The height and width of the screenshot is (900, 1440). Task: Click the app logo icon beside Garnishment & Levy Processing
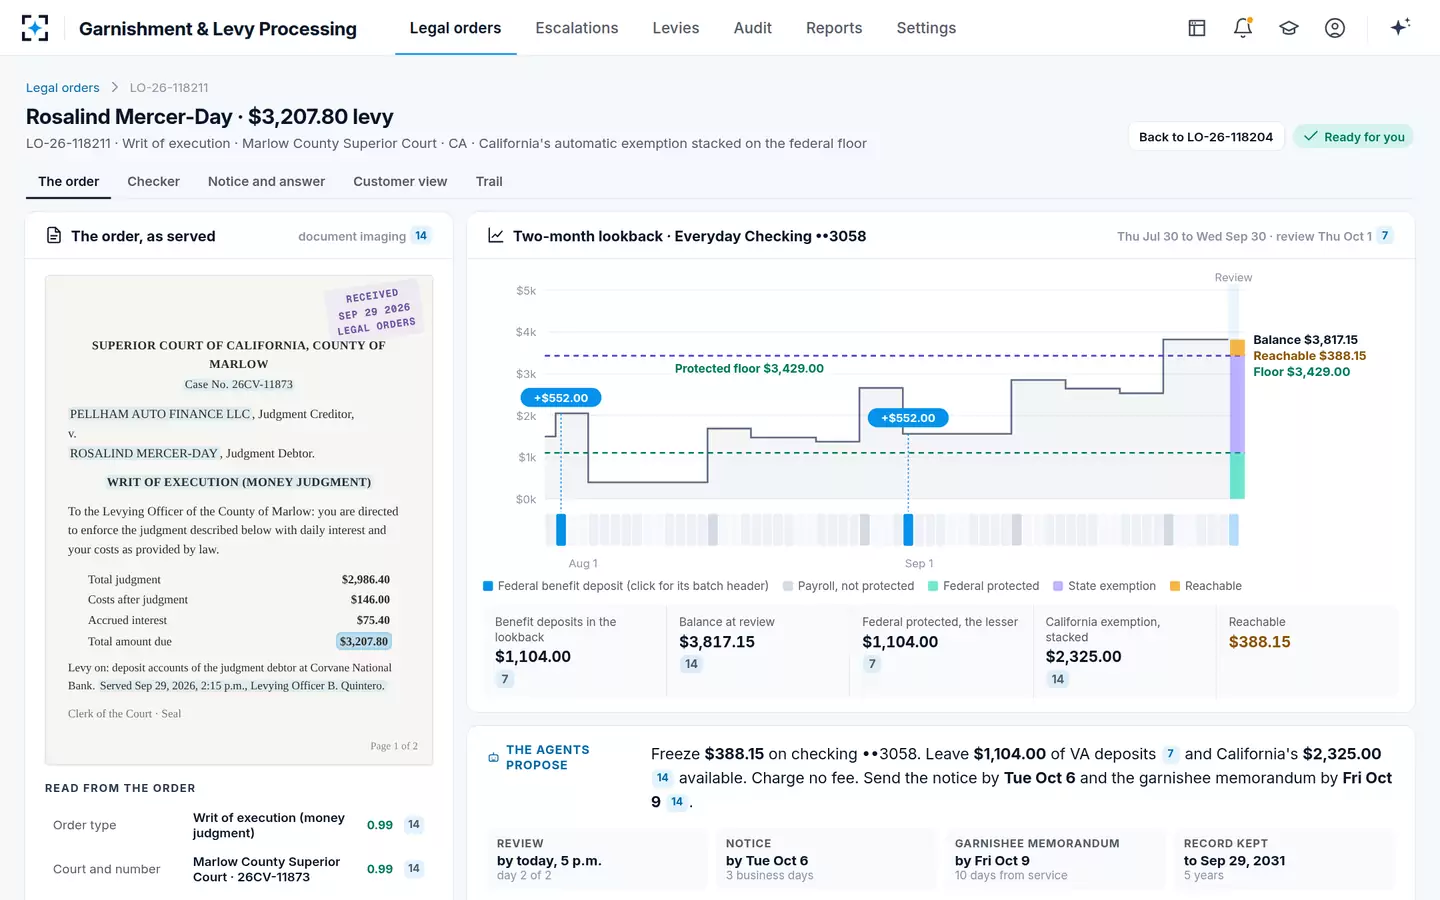35,28
